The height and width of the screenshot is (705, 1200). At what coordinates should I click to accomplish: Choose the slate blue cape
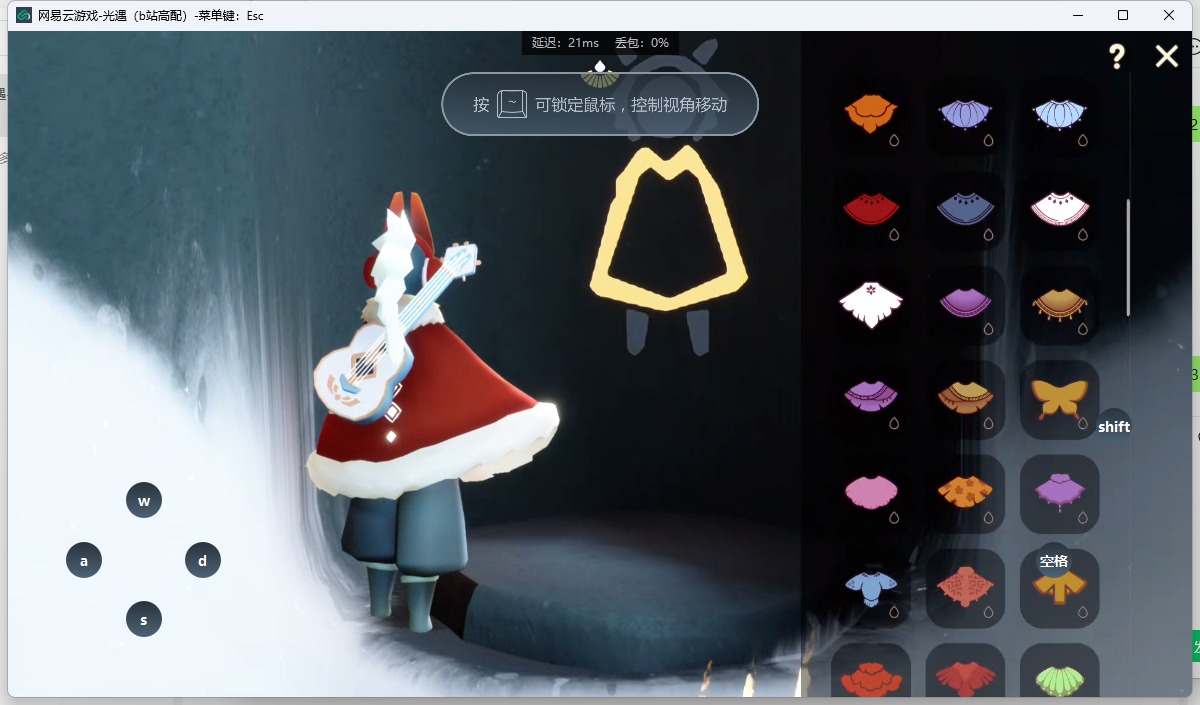pos(965,208)
